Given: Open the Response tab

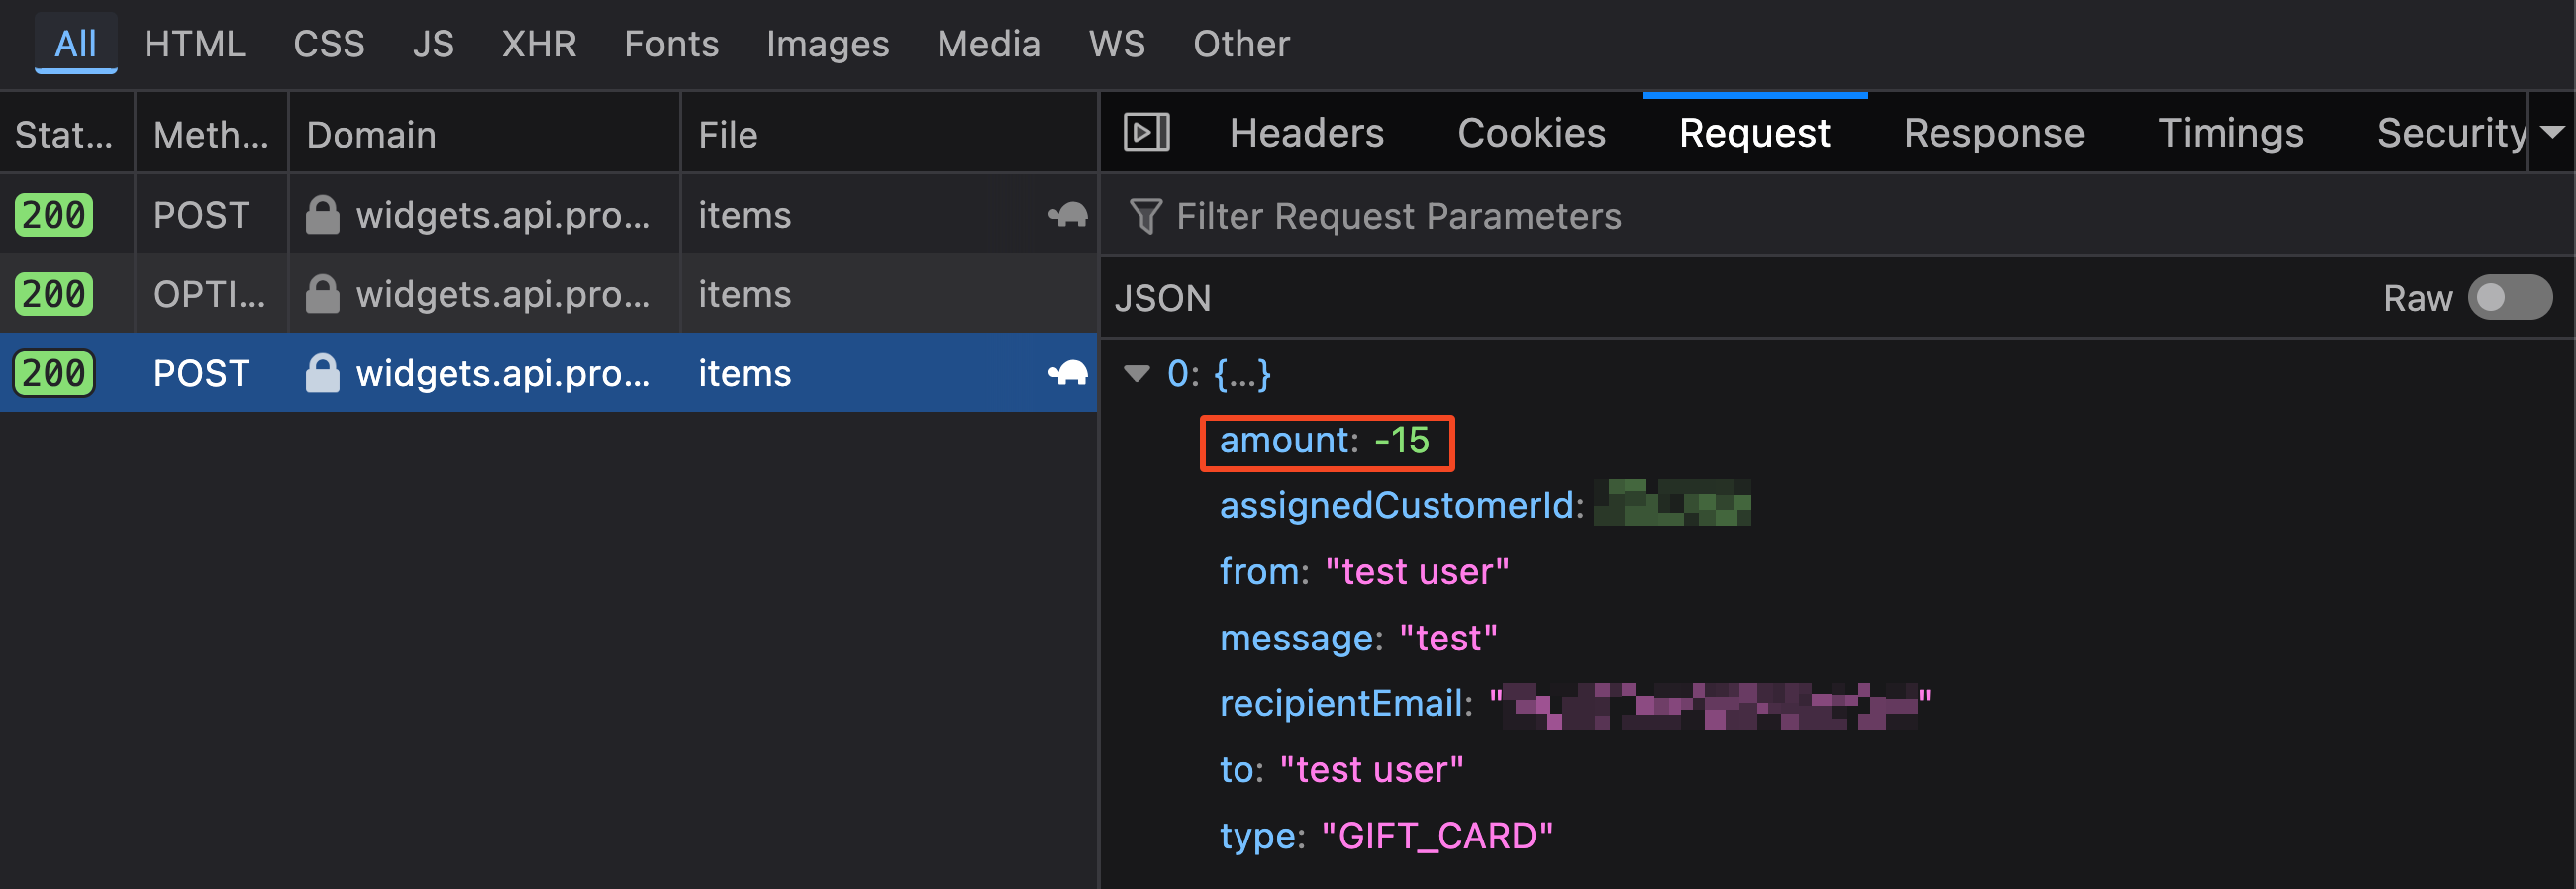Looking at the screenshot, I should (x=1993, y=133).
